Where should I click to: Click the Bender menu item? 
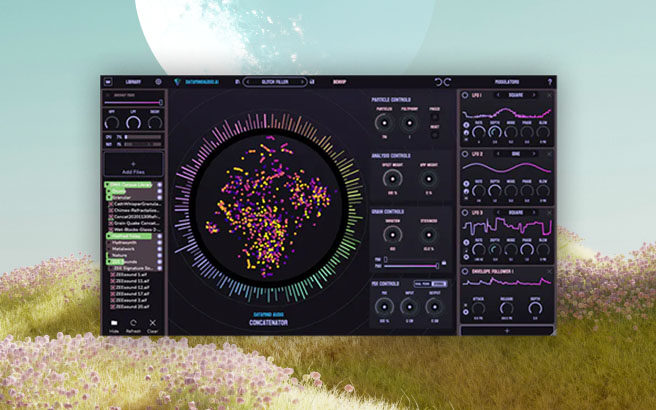click(339, 82)
